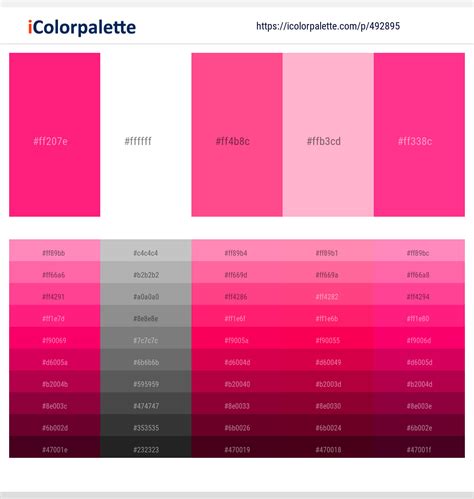Select the #f90069 shade cell
The image size is (474, 499).
point(55,338)
